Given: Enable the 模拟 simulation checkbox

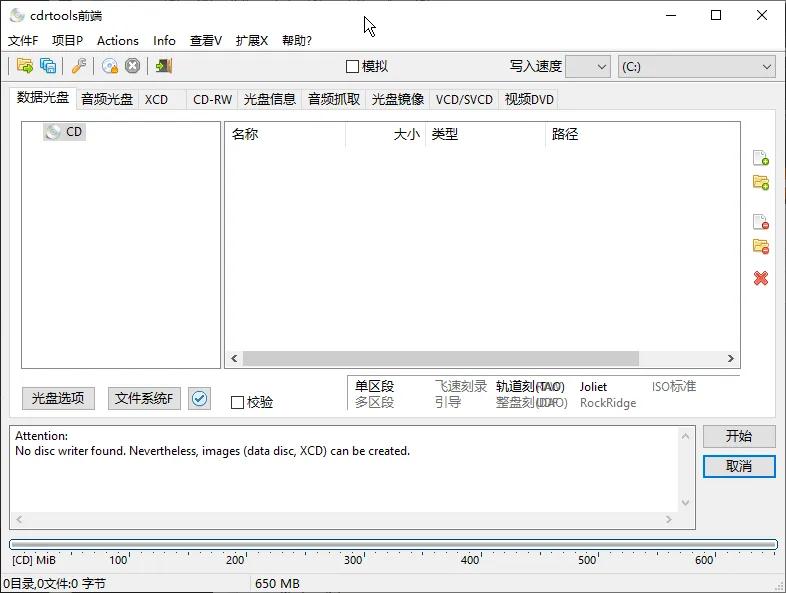Looking at the screenshot, I should 352,67.
